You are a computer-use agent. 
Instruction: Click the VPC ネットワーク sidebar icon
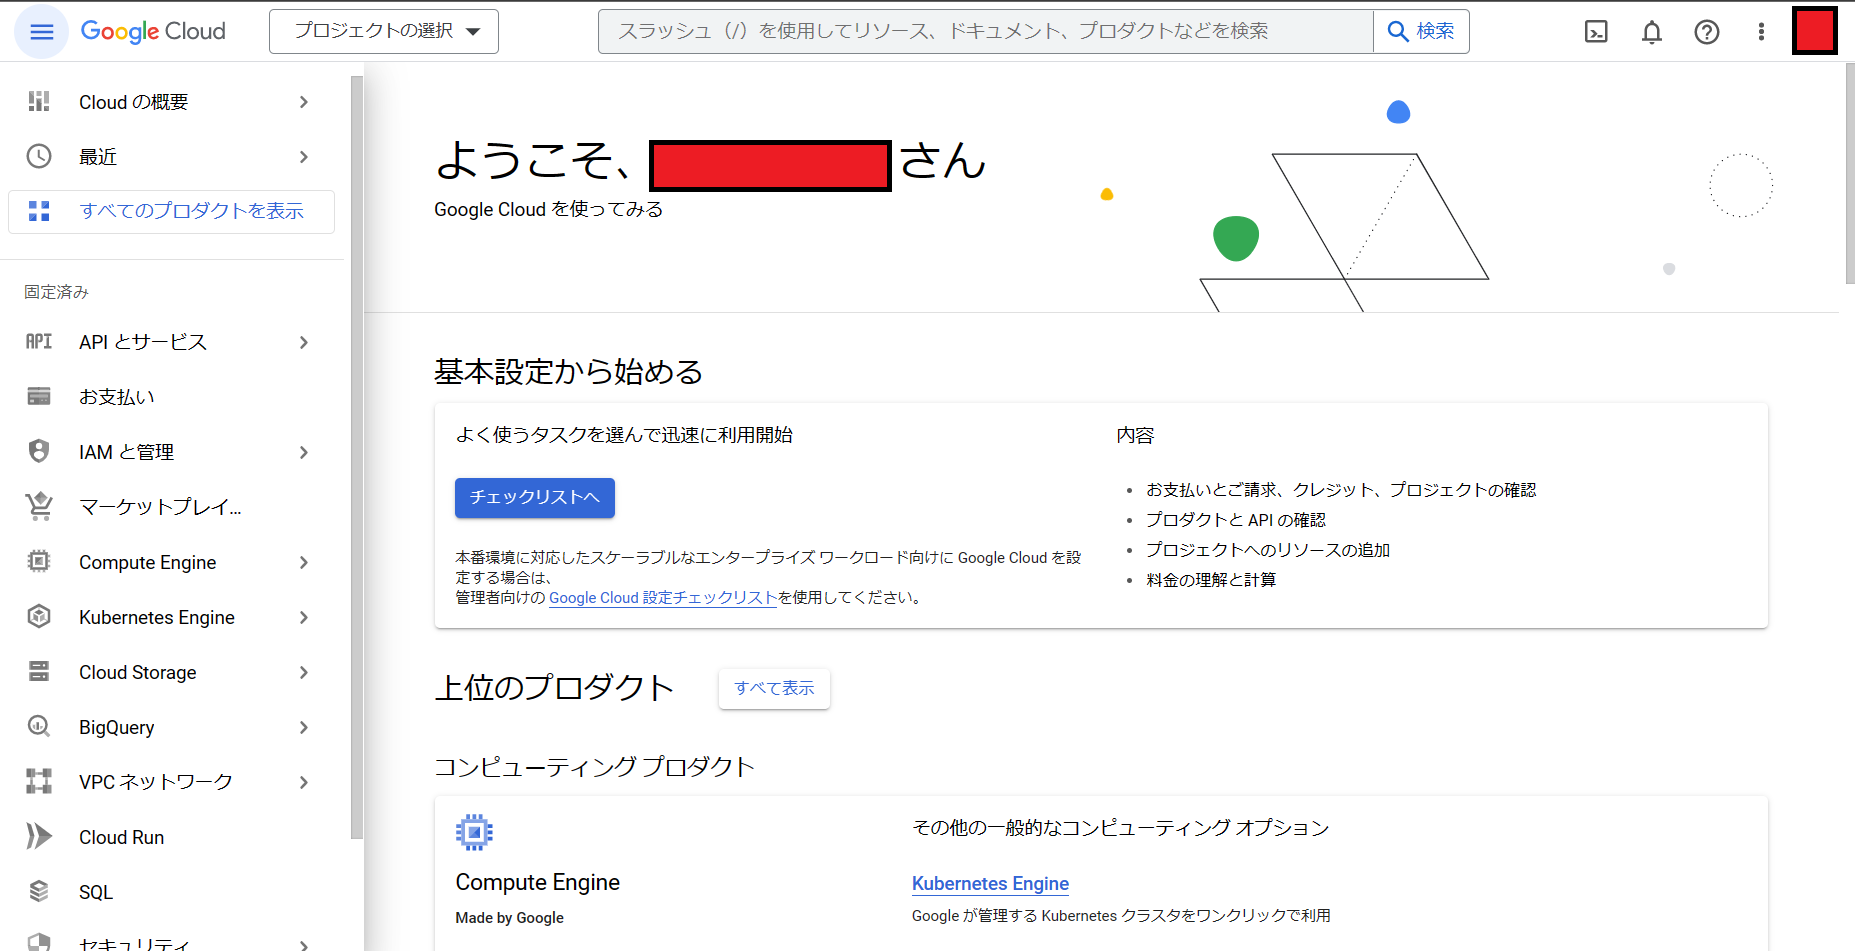pos(39,782)
